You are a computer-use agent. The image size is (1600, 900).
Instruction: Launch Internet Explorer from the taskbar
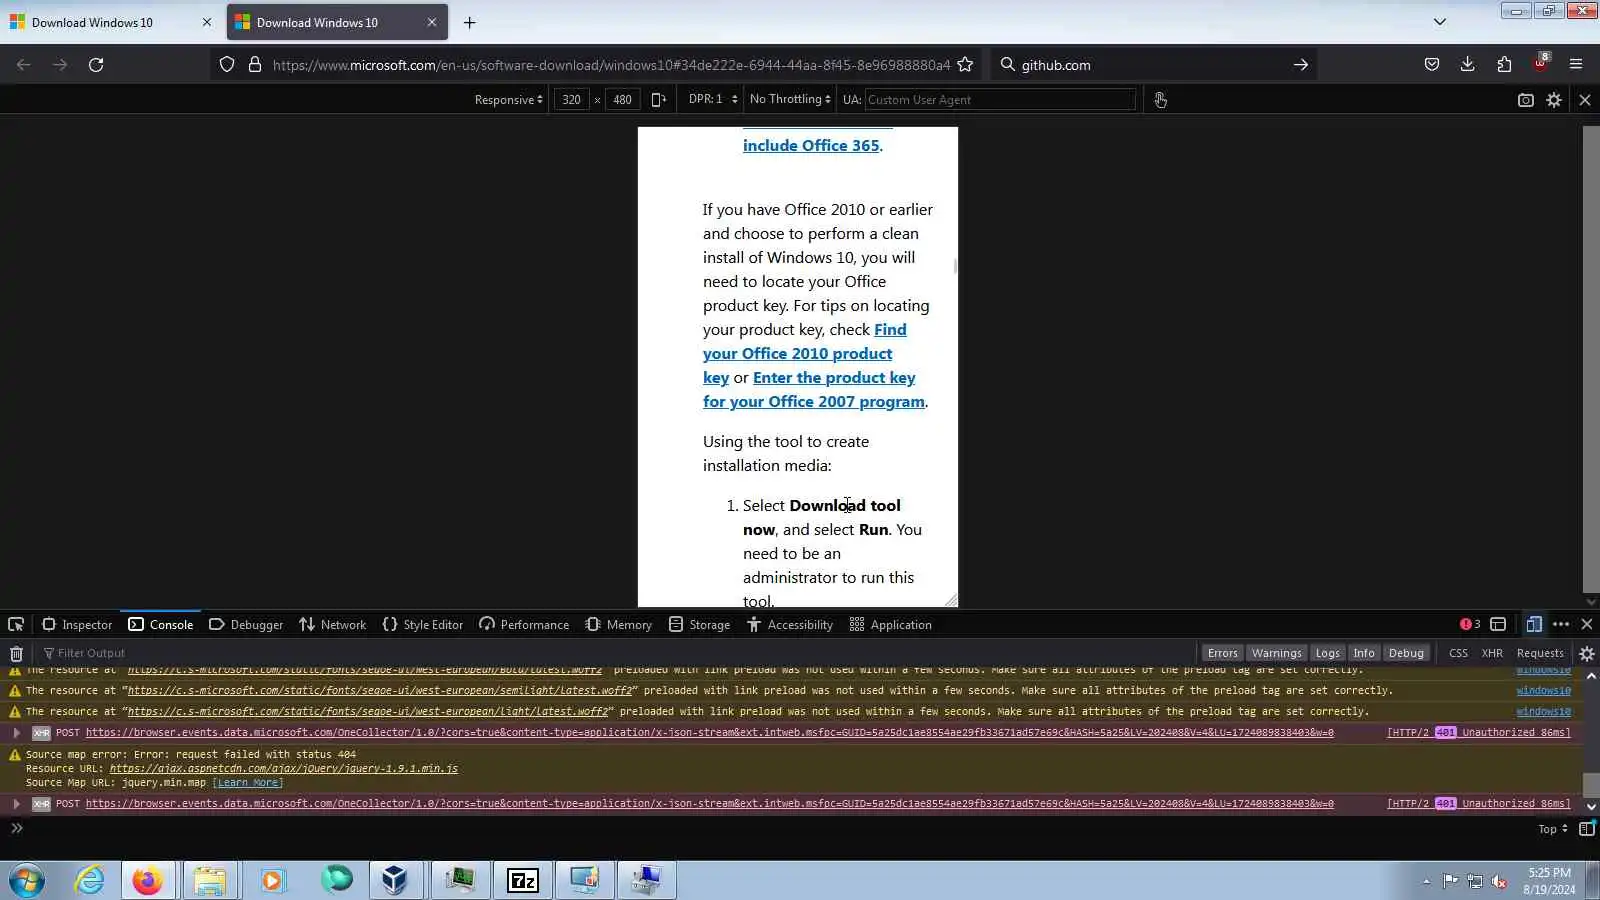[89, 880]
